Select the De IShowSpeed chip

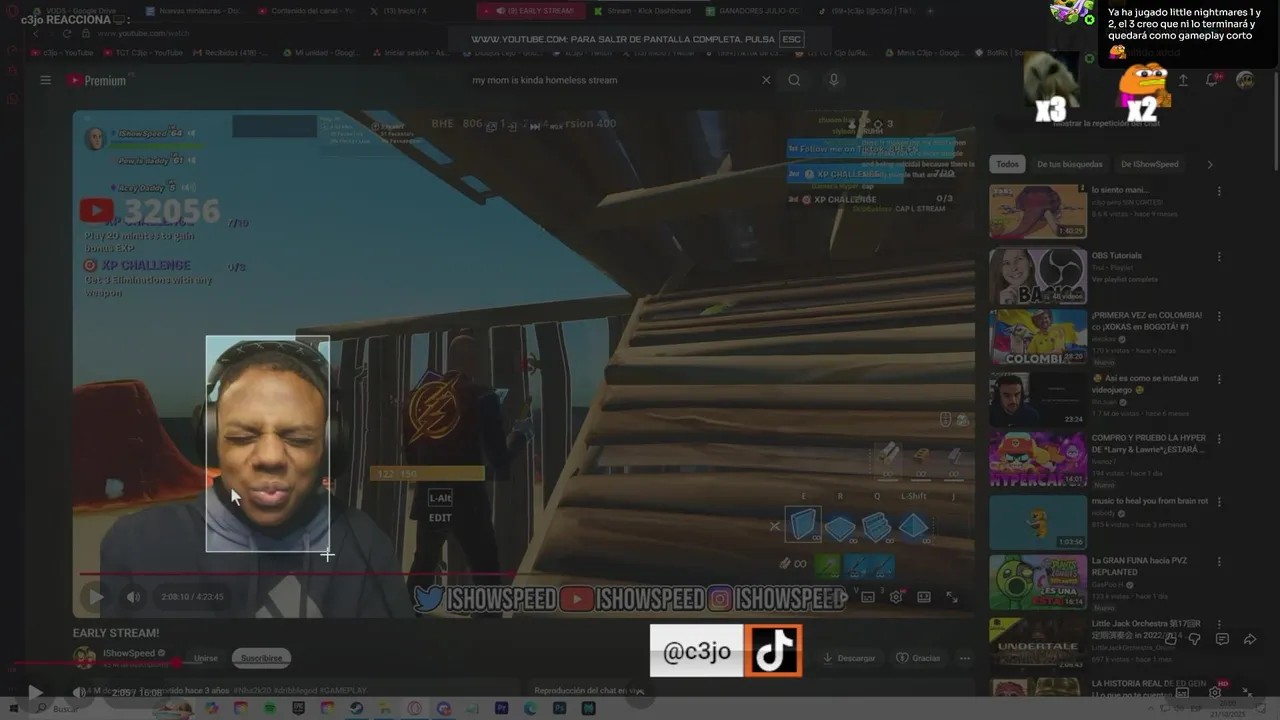point(1150,164)
